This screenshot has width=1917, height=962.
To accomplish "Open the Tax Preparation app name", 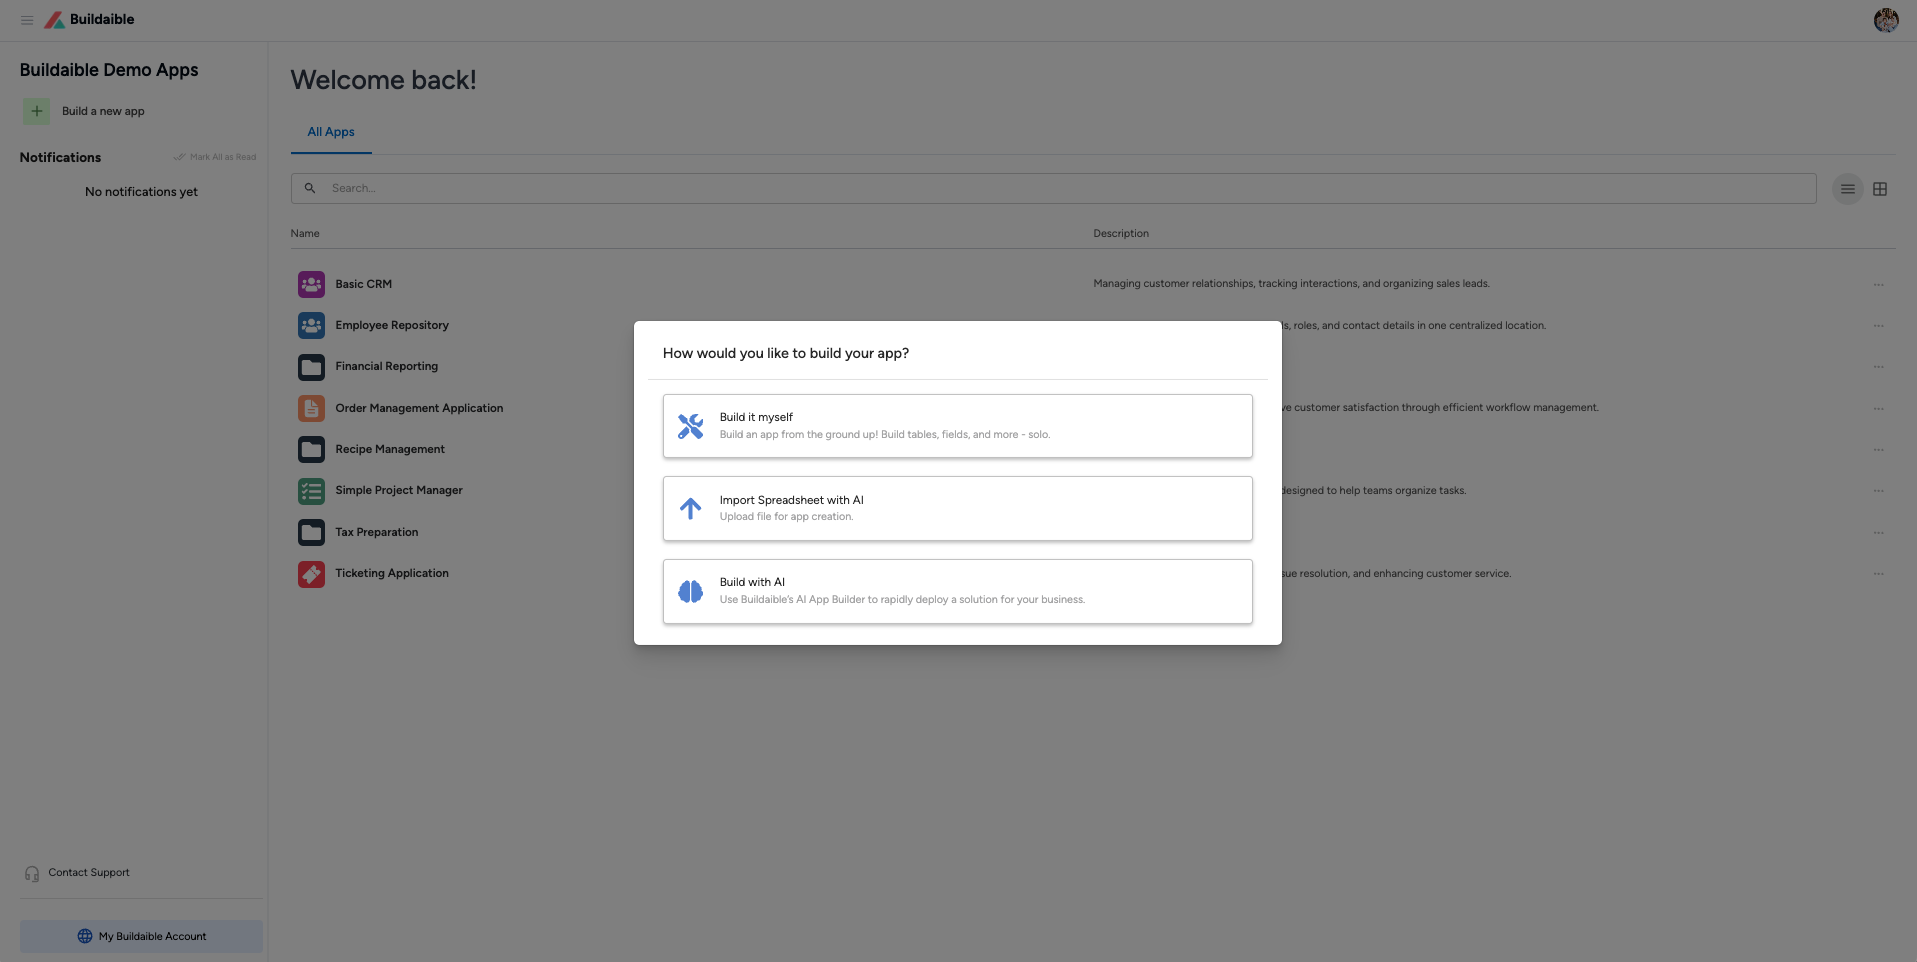I will pos(377,532).
